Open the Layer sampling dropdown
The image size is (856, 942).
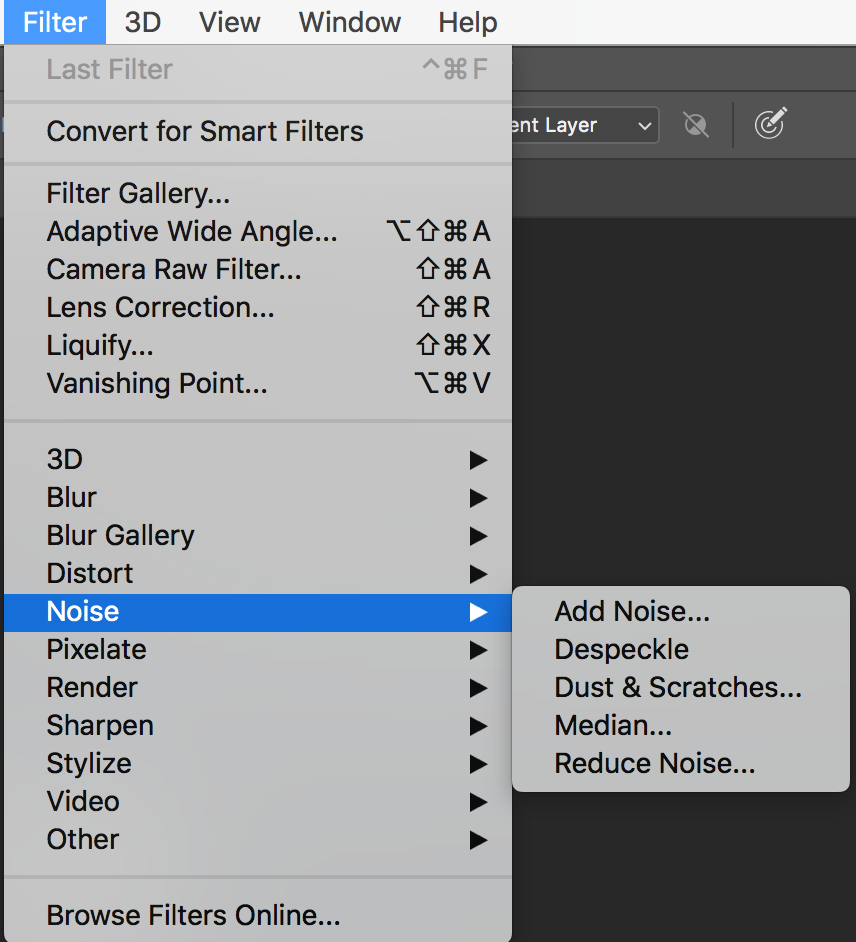(x=585, y=125)
